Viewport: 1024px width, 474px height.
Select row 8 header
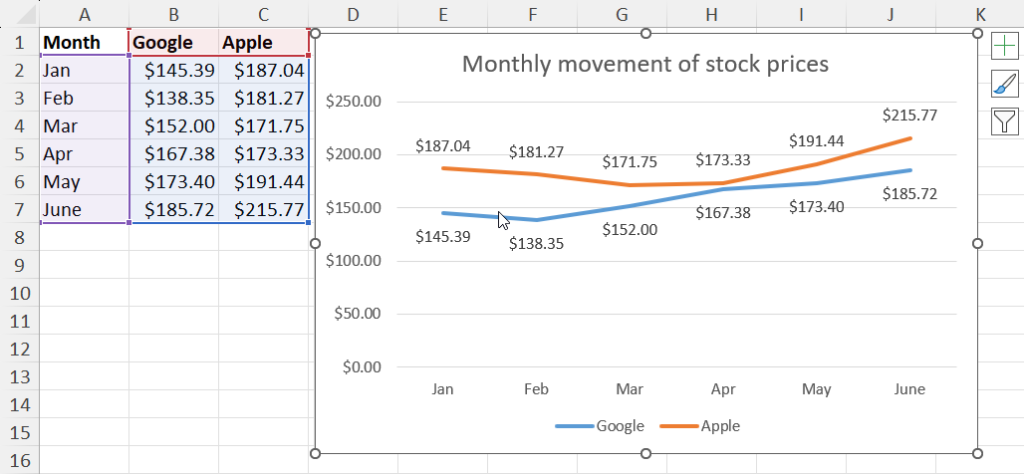pyautogui.click(x=20, y=238)
